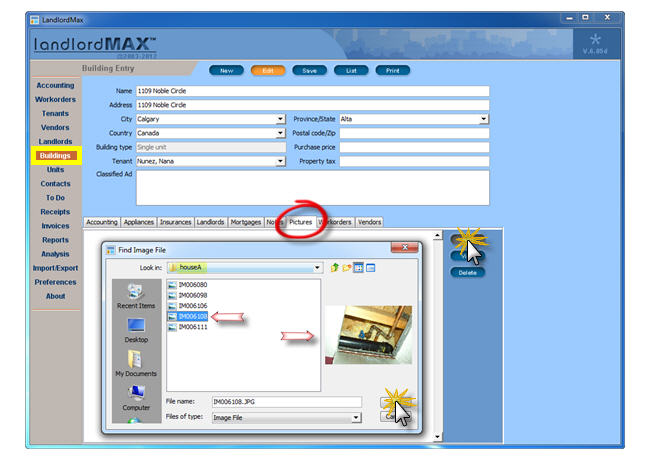Screen dimensions: 650x460
Task: Switch to the Vendors tab
Action: 369,222
